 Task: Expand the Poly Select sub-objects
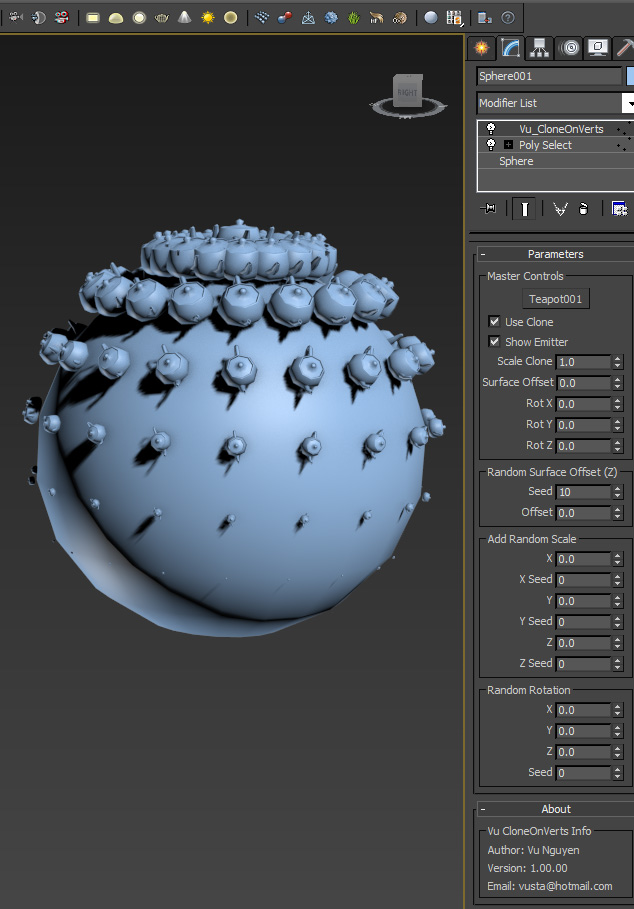[x=508, y=145]
